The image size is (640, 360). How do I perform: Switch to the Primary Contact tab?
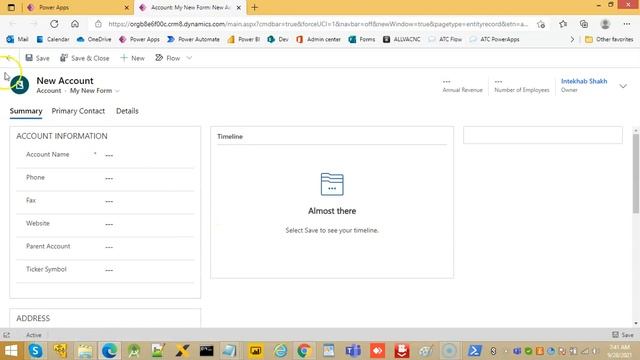click(x=78, y=111)
